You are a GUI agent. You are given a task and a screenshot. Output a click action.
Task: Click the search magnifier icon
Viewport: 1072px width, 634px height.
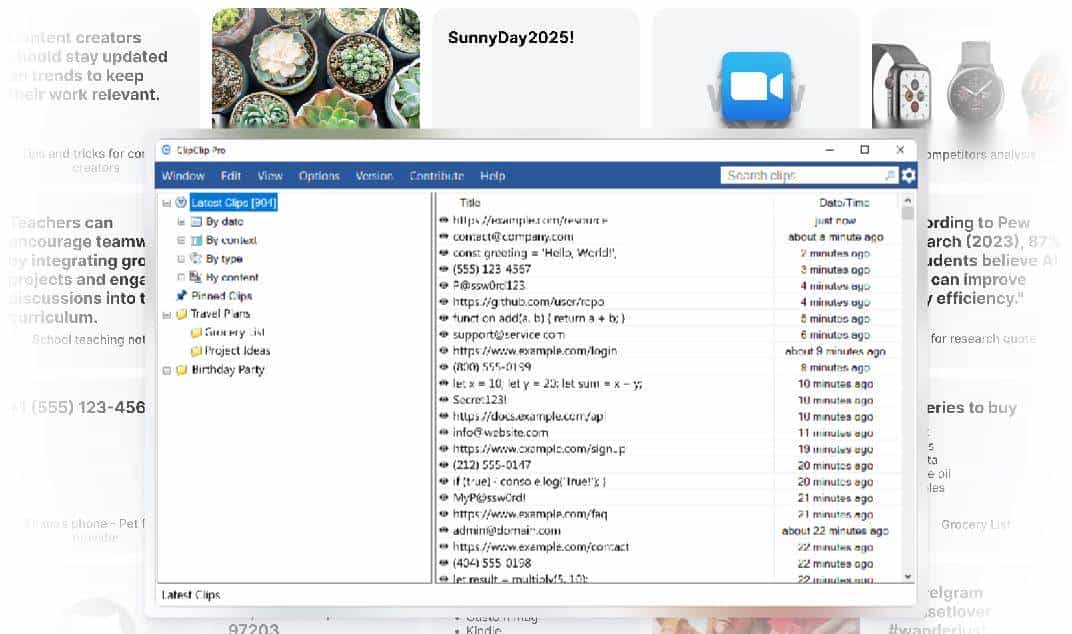coord(889,176)
